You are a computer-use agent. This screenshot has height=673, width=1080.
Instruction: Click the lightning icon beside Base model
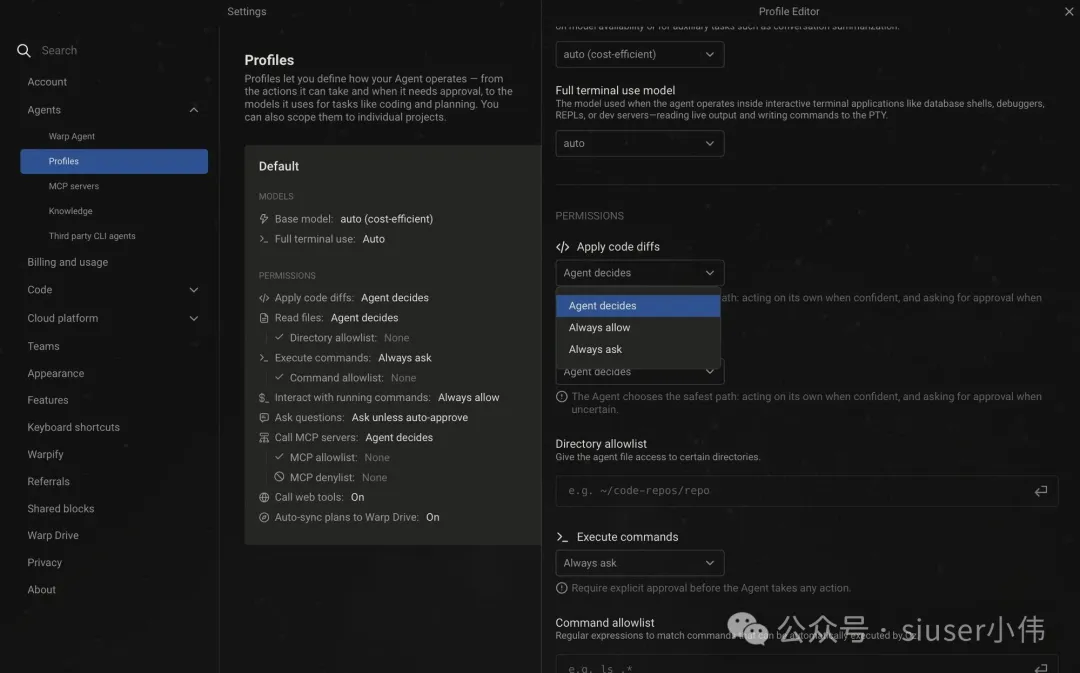264,219
